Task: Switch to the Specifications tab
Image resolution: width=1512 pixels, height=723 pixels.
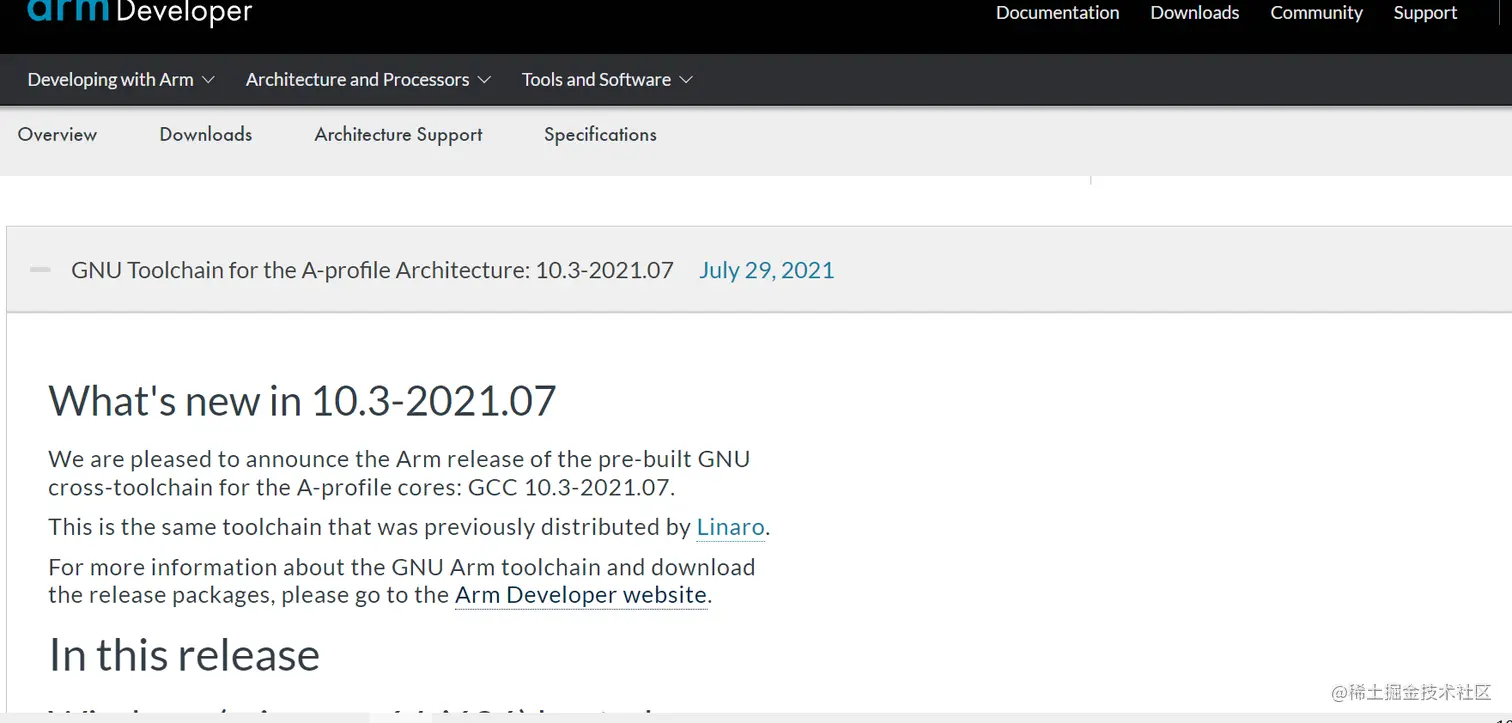Action: 600,135
